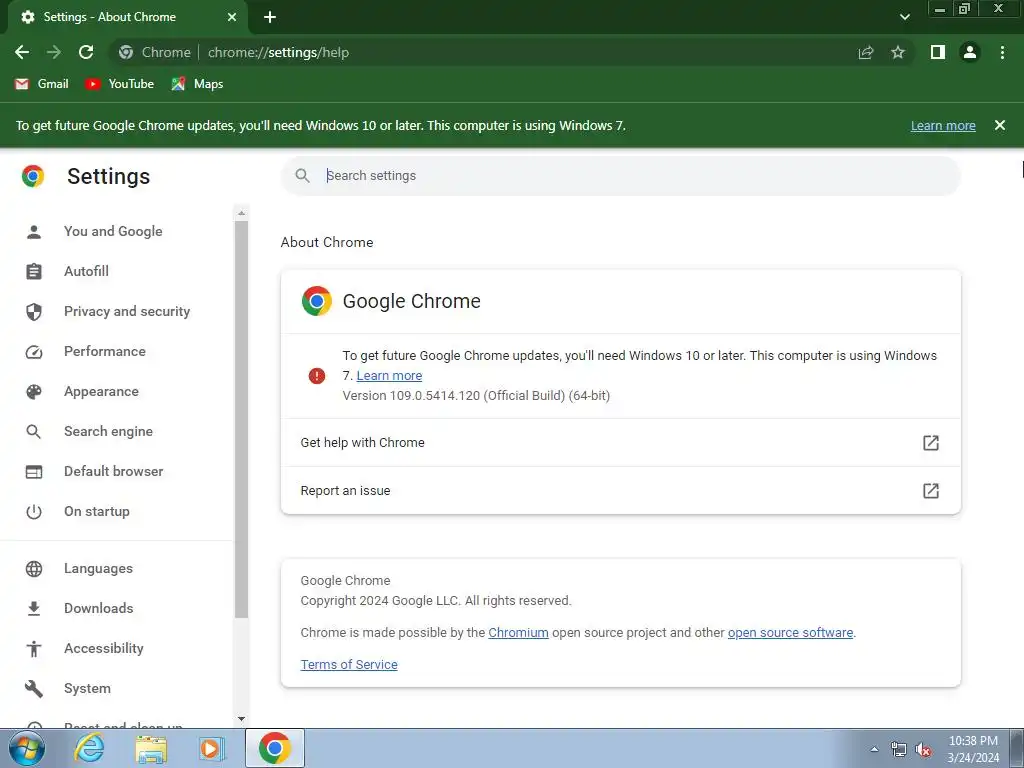This screenshot has height=768, width=1024.
Task: Dismiss the Windows 7 update infobar
Action: (x=1000, y=125)
